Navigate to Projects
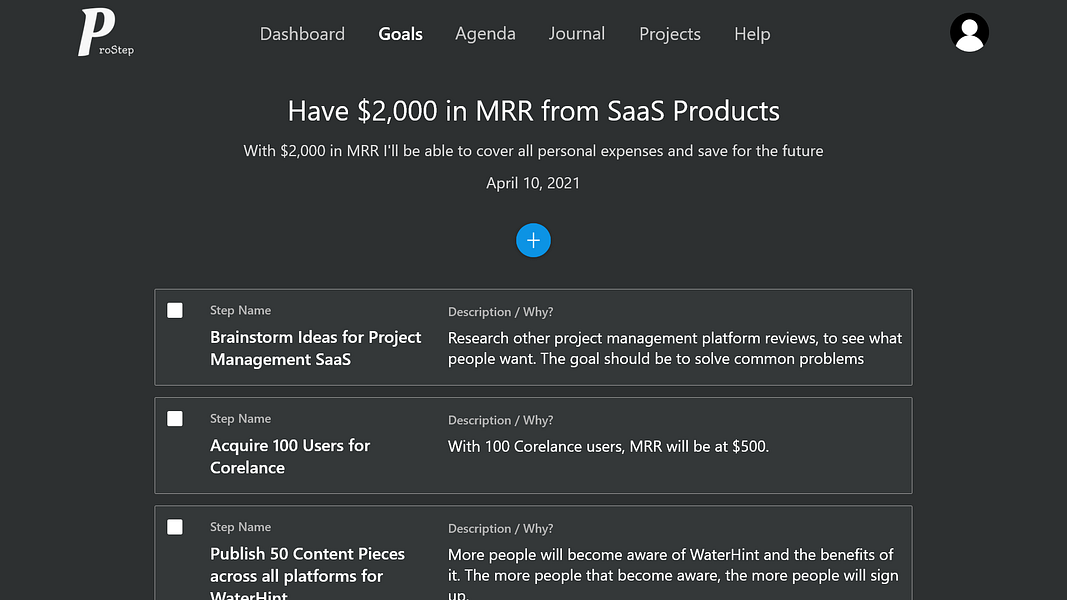The width and height of the screenshot is (1067, 600). (x=669, y=34)
